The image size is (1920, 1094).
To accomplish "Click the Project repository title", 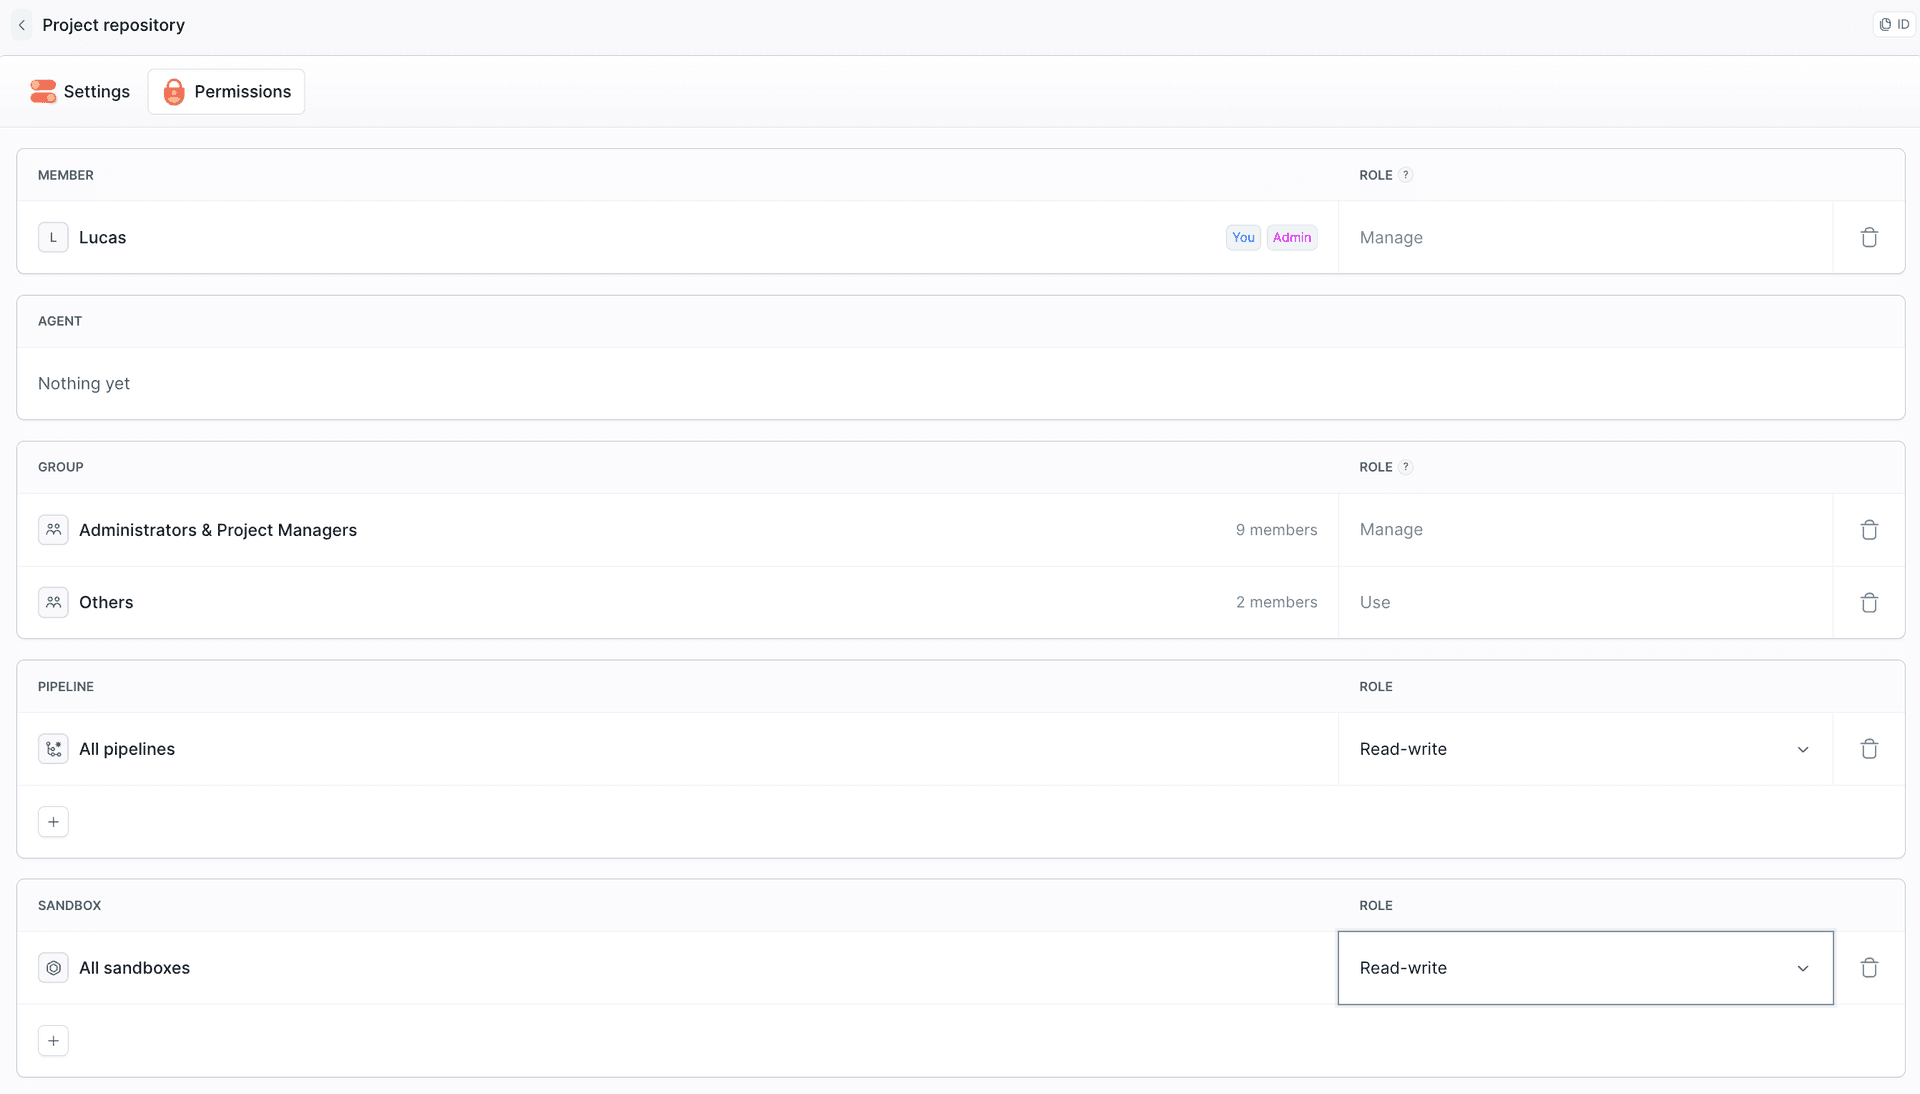I will pyautogui.click(x=114, y=25).
